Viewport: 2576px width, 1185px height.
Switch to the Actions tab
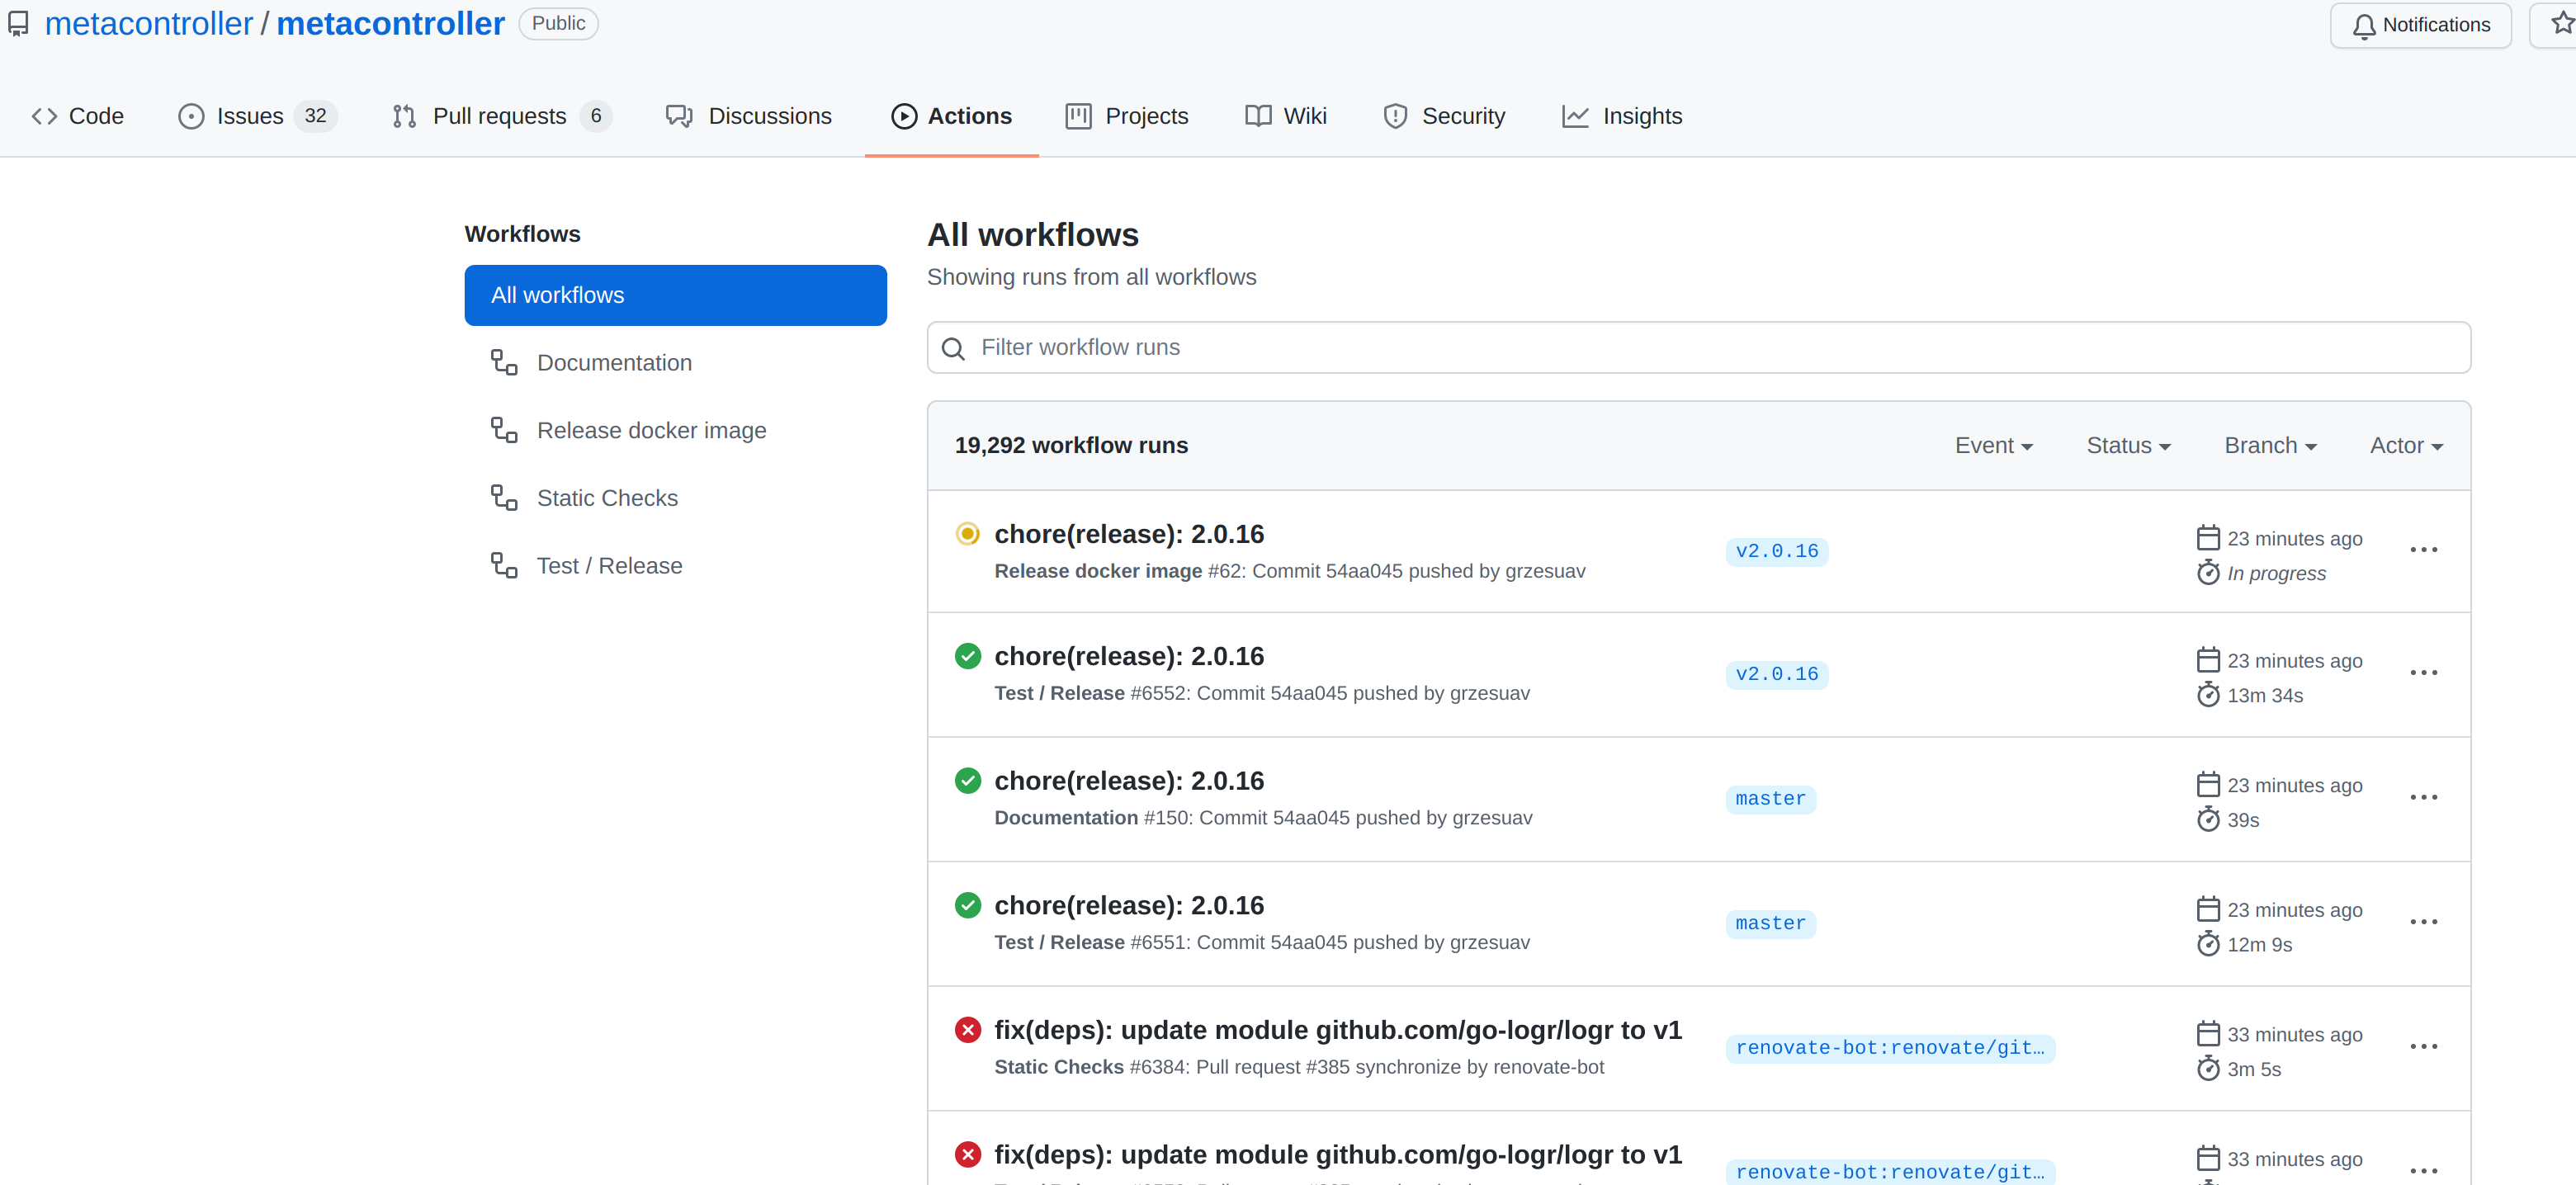point(951,116)
